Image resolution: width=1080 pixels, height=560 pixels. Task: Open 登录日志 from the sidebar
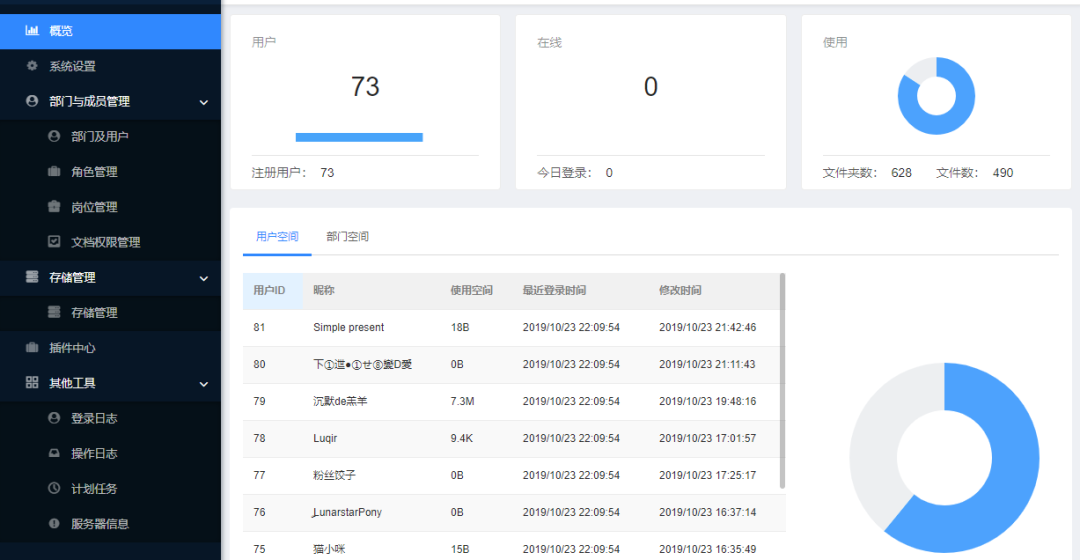94,418
